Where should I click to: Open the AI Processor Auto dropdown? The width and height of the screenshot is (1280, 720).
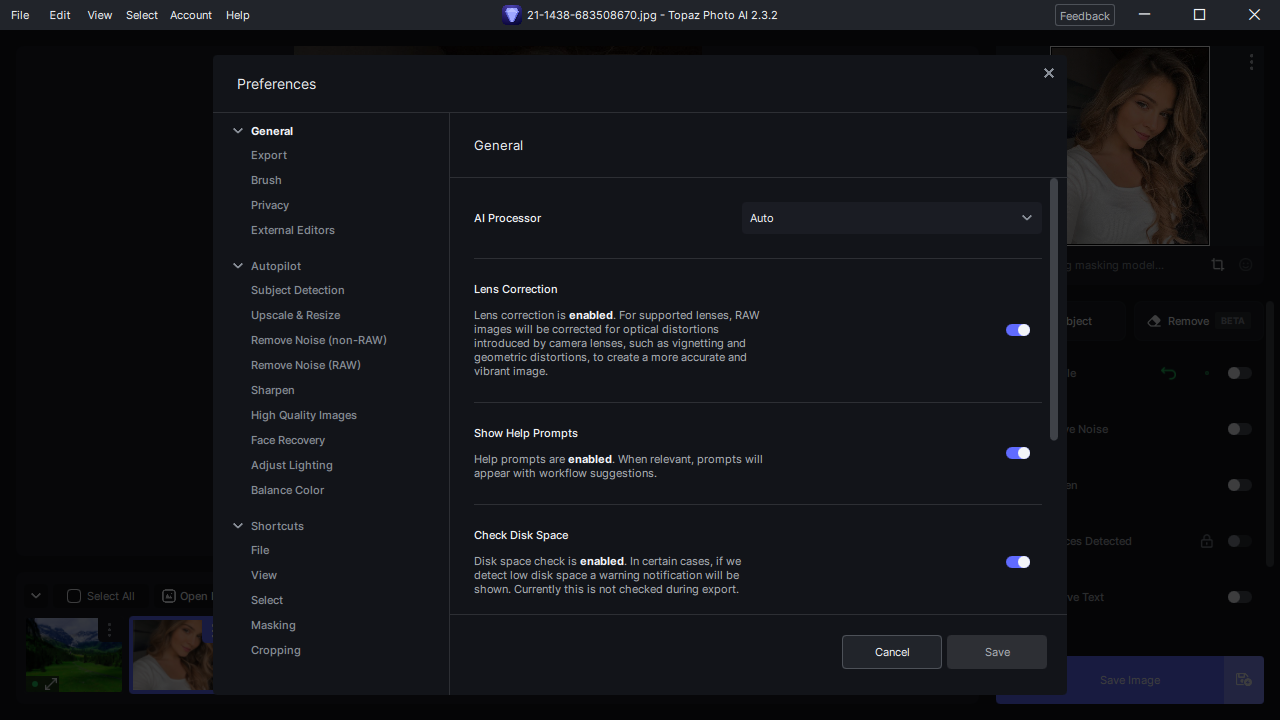coord(892,218)
